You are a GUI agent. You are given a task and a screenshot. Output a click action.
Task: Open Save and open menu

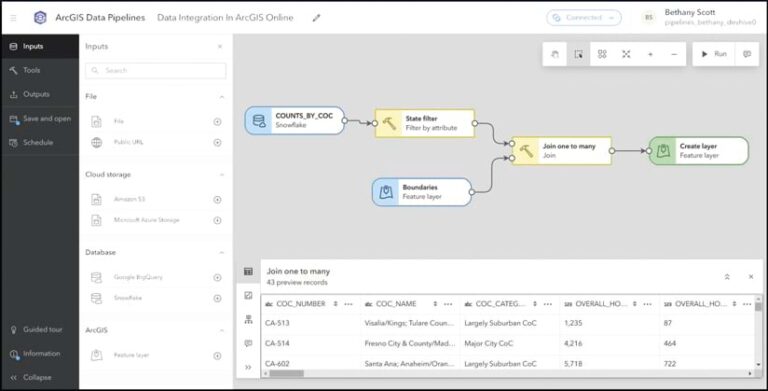coord(39,119)
